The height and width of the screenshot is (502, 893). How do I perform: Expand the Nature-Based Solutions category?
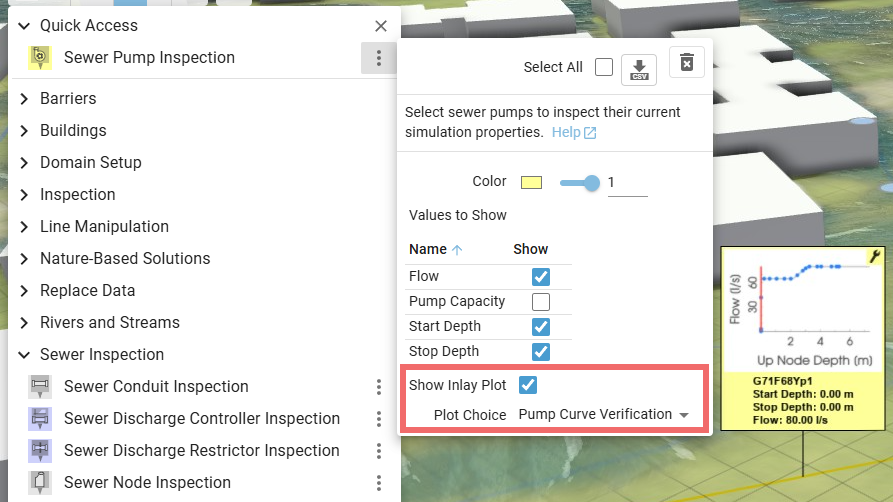point(125,259)
